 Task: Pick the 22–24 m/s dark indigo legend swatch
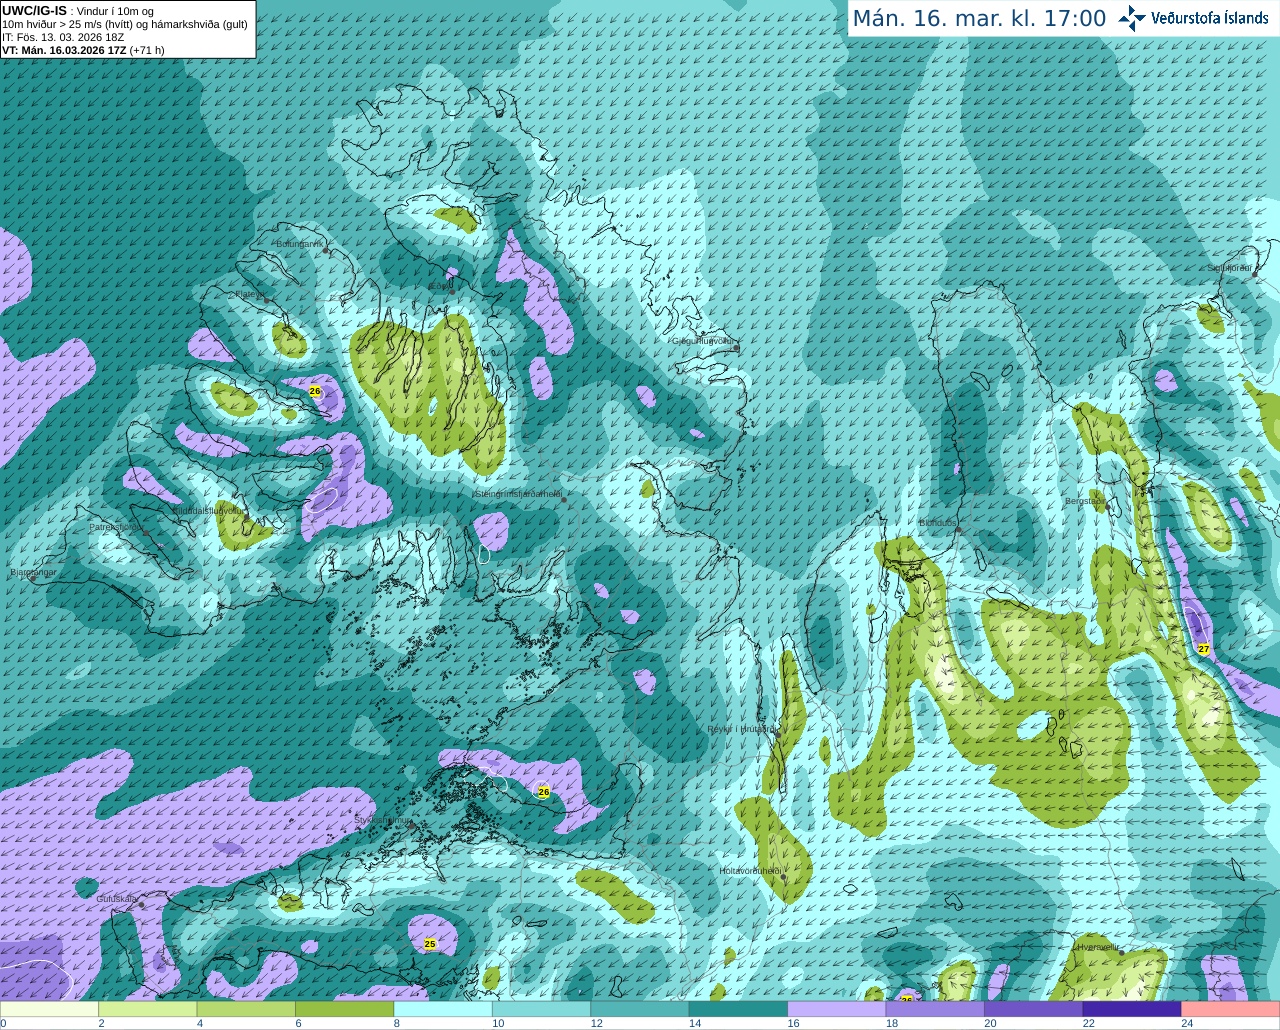pyautogui.click(x=1132, y=1009)
